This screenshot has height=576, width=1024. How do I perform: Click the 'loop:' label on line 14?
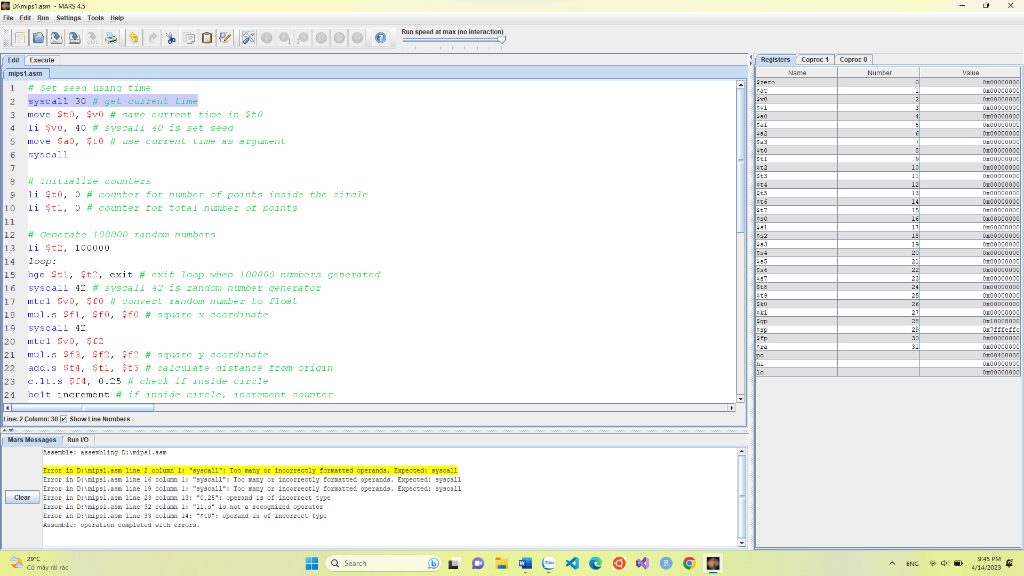click(x=42, y=261)
